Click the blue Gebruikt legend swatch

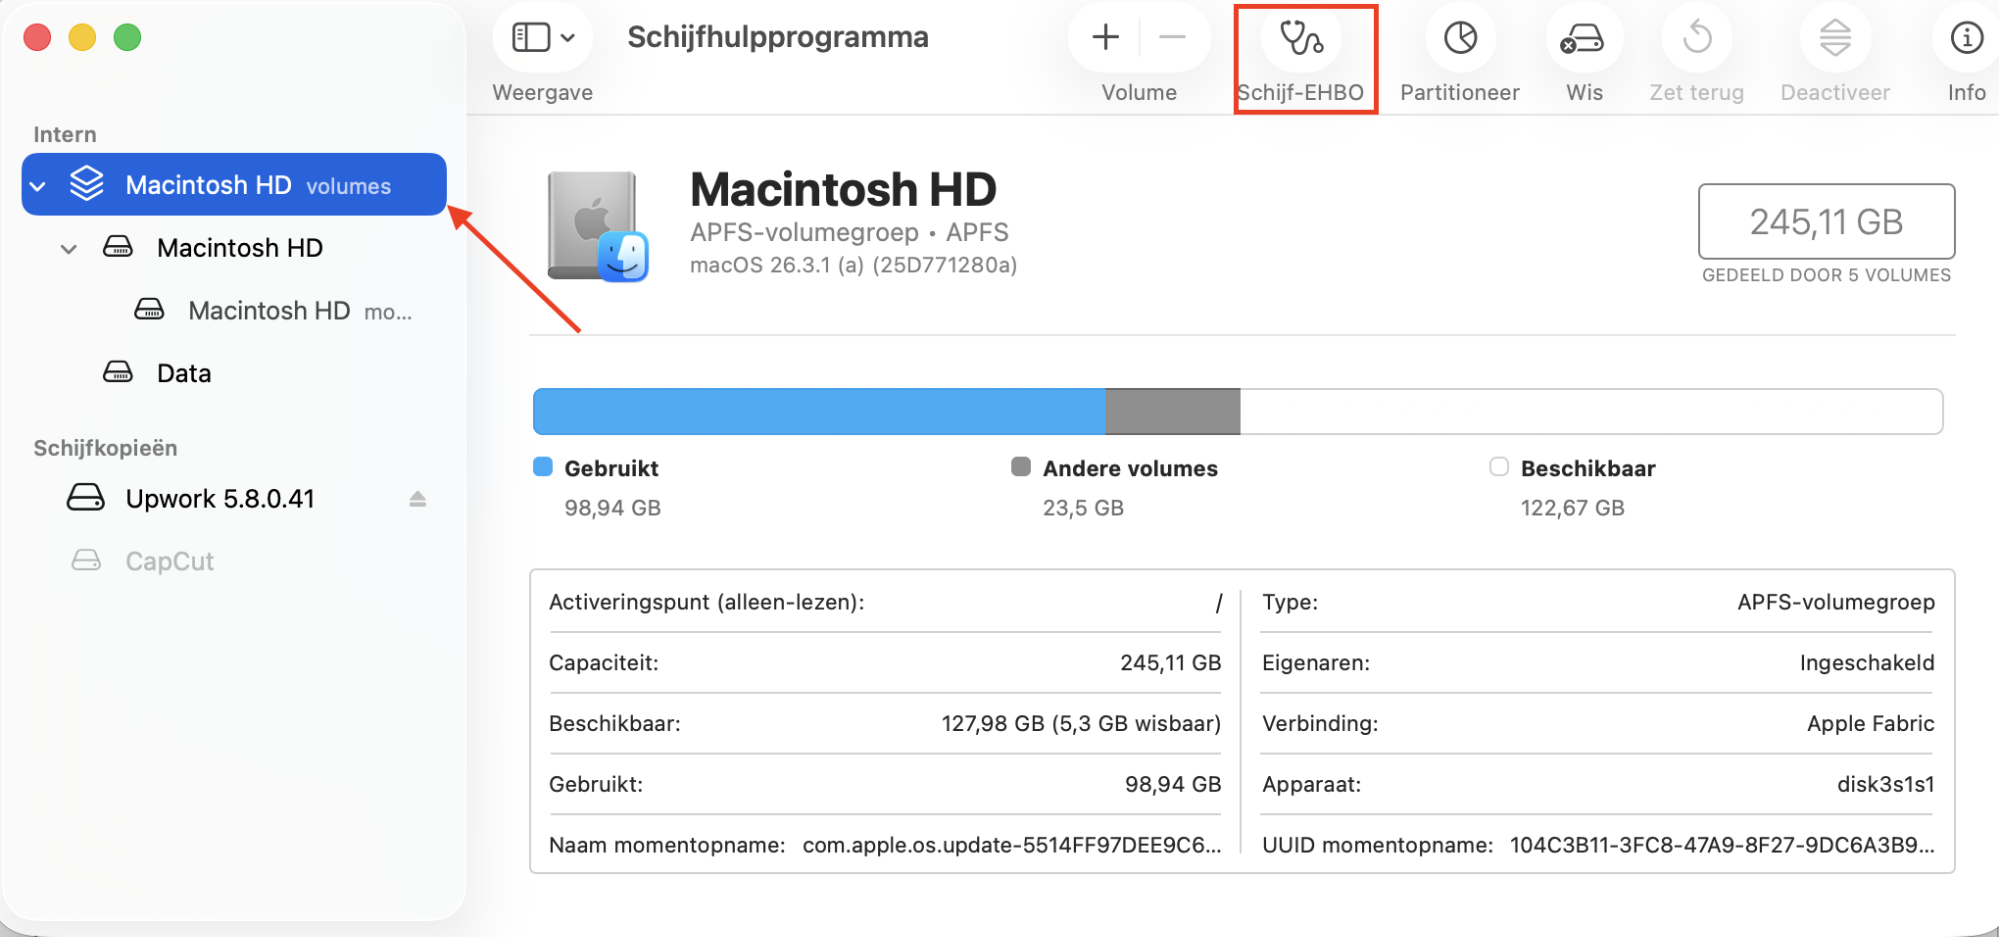coord(543,467)
